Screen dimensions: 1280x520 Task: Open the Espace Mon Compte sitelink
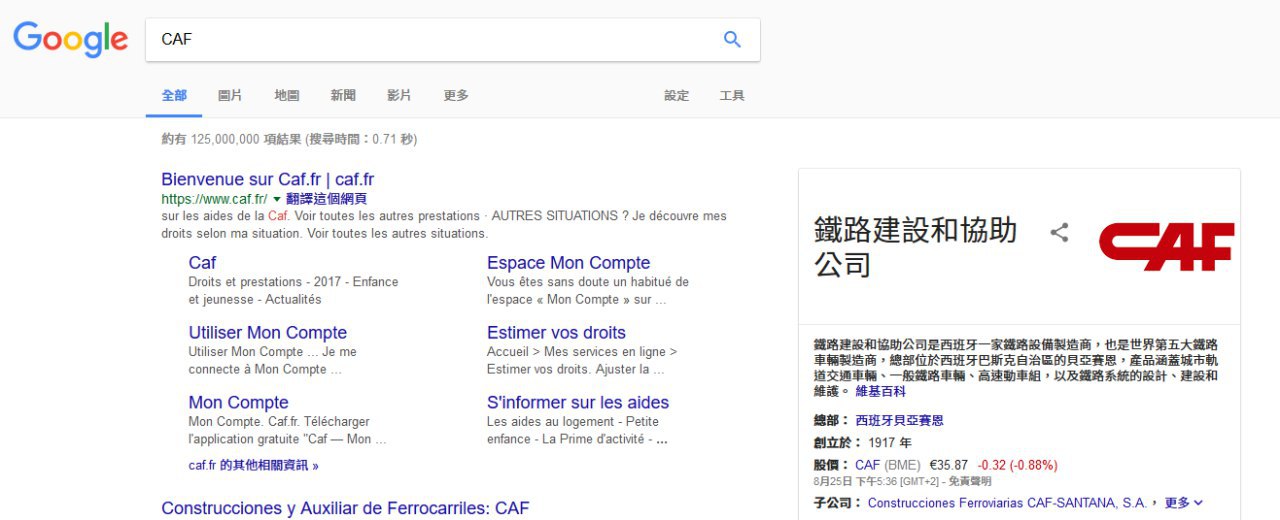(x=568, y=263)
